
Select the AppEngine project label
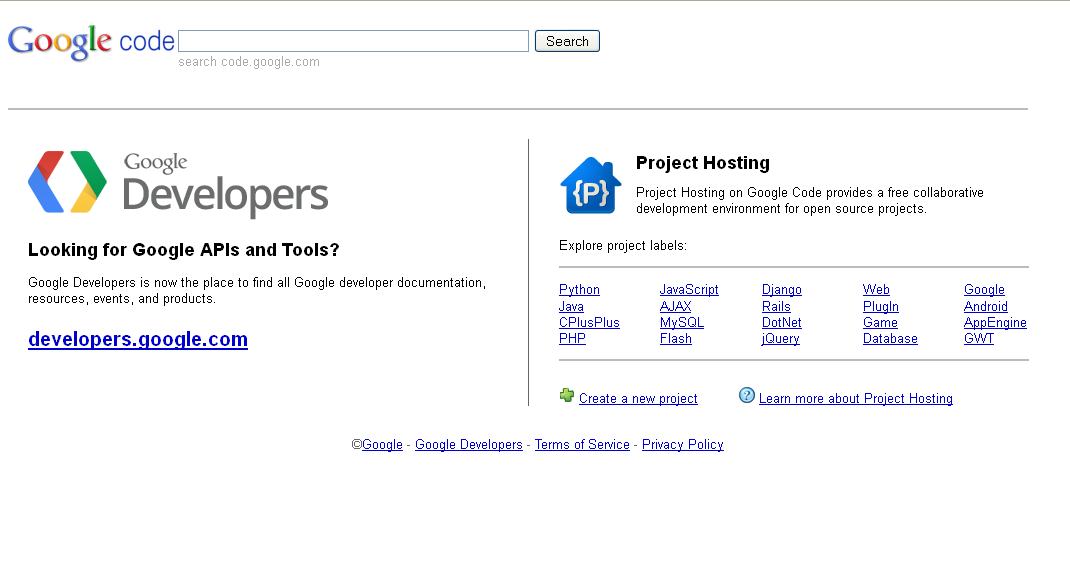(x=995, y=322)
